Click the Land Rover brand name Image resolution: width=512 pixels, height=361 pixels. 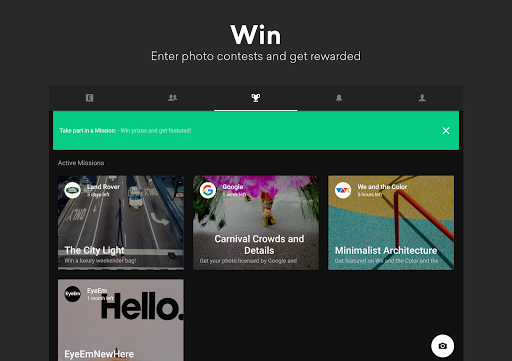coord(103,187)
